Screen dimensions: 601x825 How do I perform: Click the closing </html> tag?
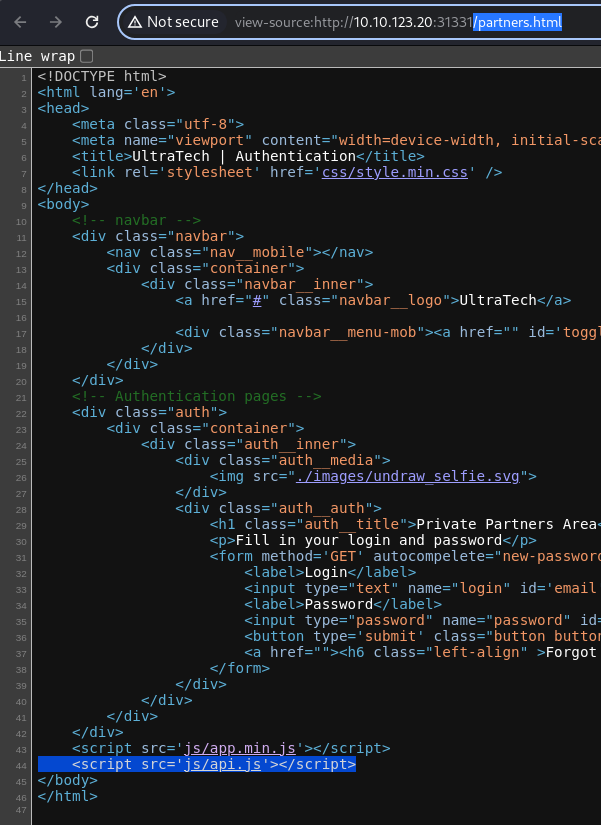(x=67, y=796)
